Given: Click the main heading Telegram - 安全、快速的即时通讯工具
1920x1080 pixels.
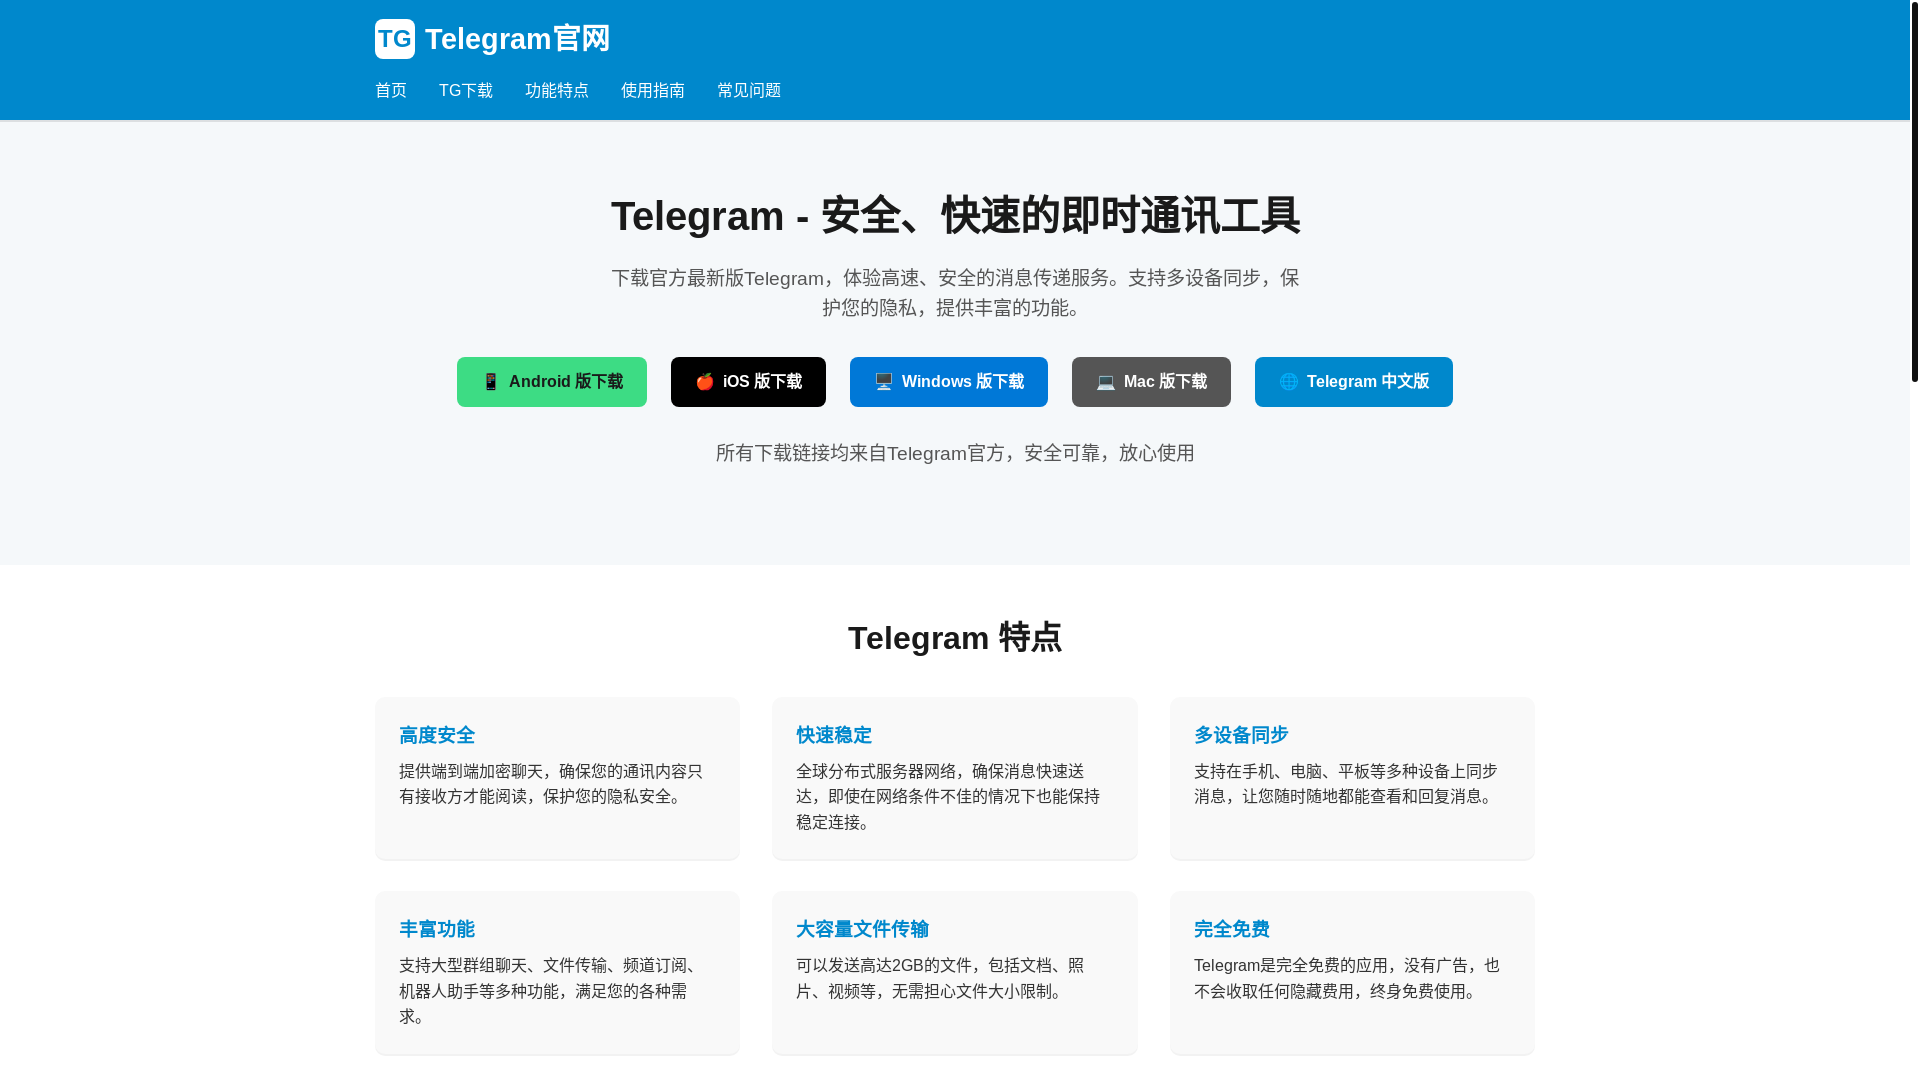Looking at the screenshot, I should pos(955,216).
